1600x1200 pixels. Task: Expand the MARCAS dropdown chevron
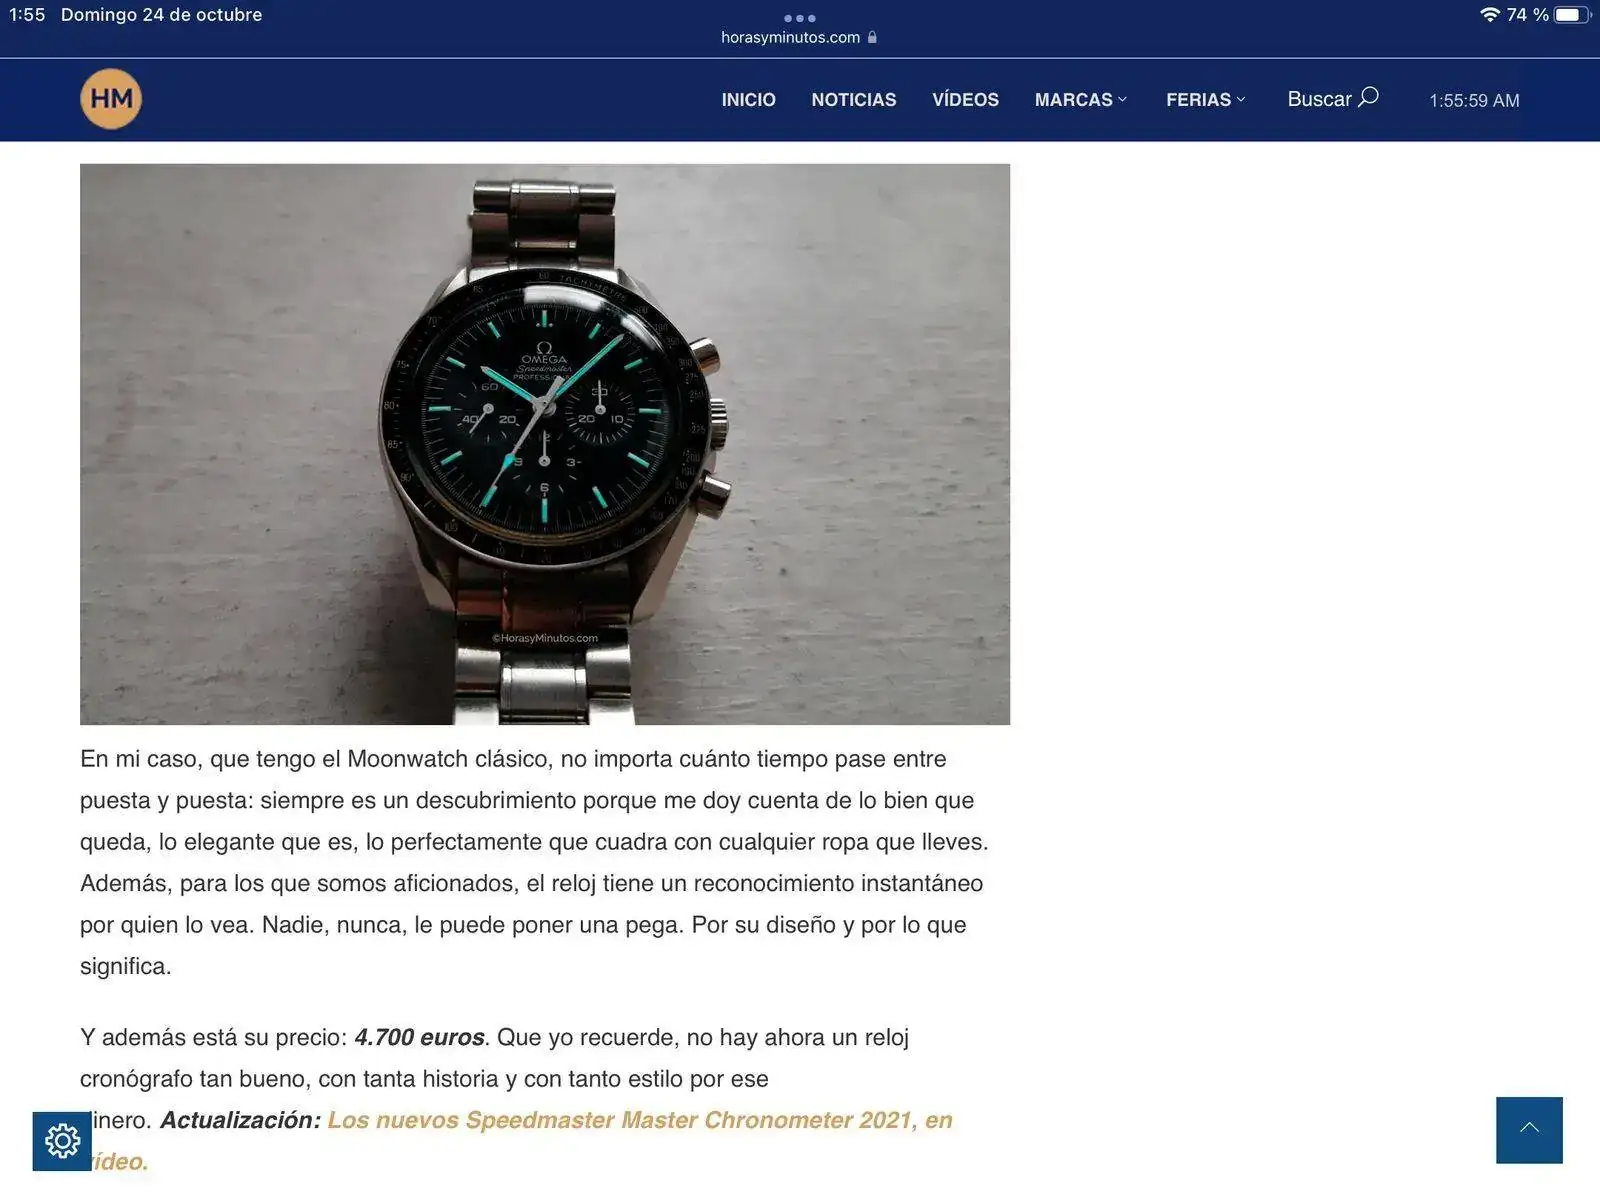1122,99
